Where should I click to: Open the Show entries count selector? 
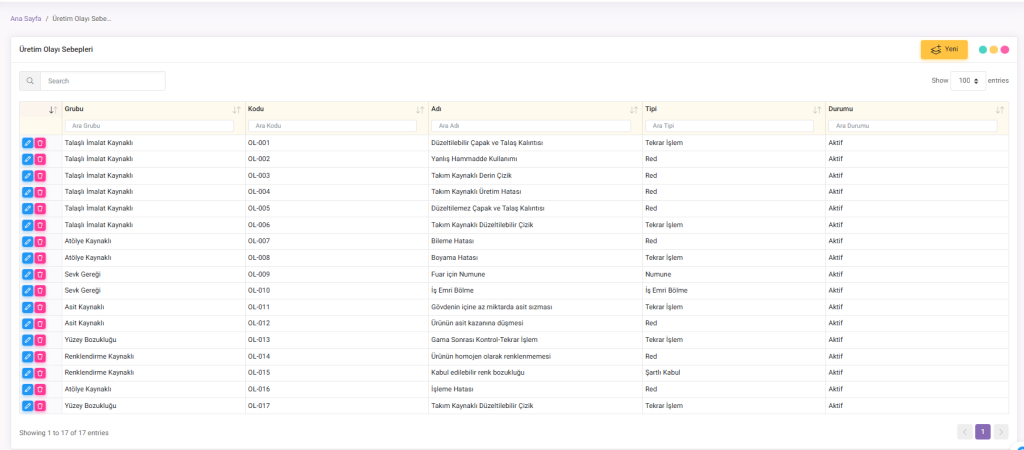(967, 81)
